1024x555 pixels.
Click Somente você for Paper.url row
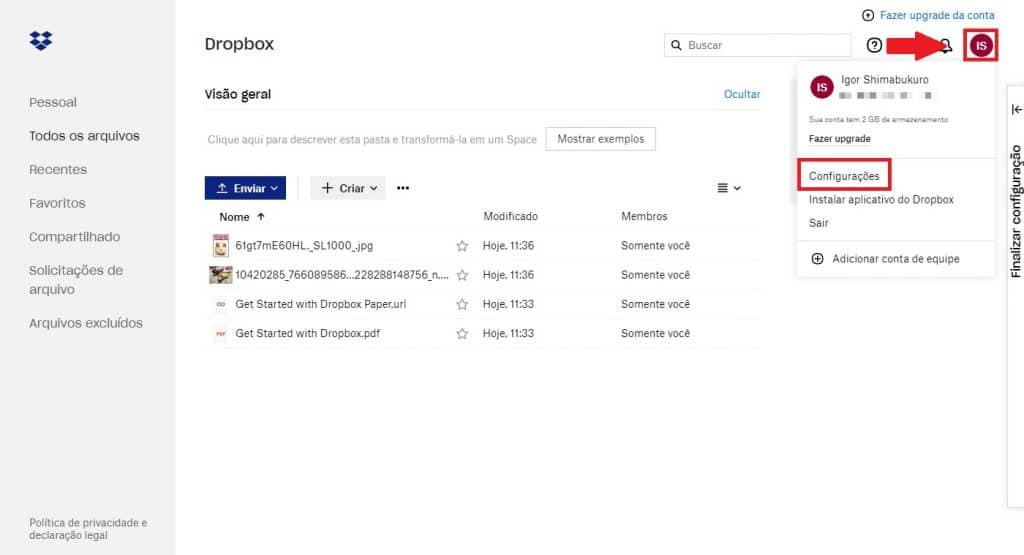point(655,304)
